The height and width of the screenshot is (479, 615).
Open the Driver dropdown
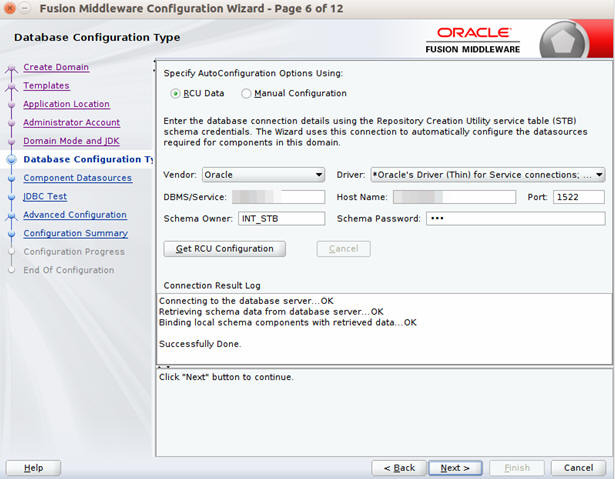point(488,175)
